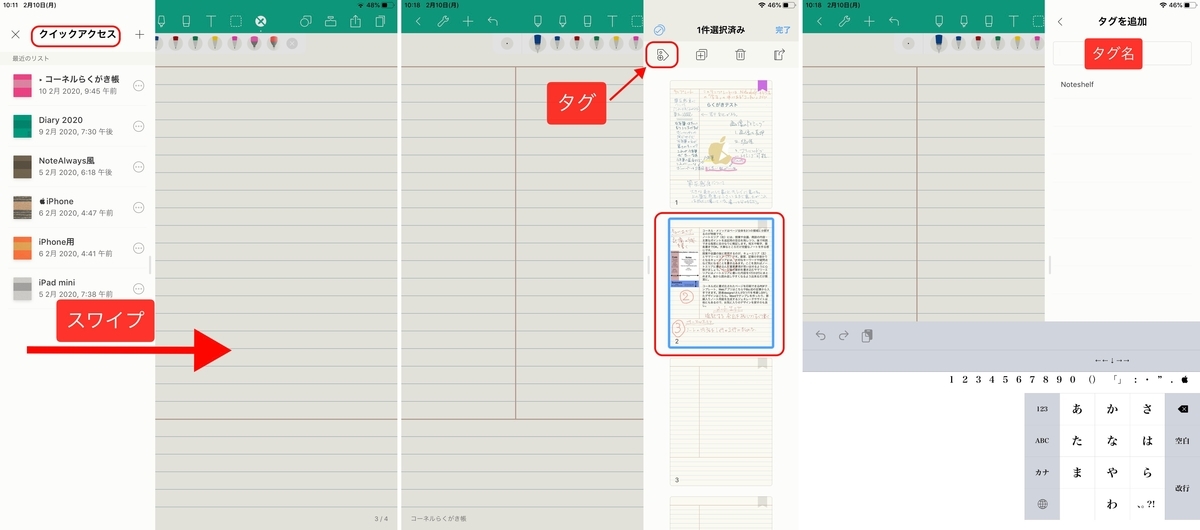Open the NoteAlways風 notebook
Viewport: 1200px width, 530px height.
click(79, 167)
